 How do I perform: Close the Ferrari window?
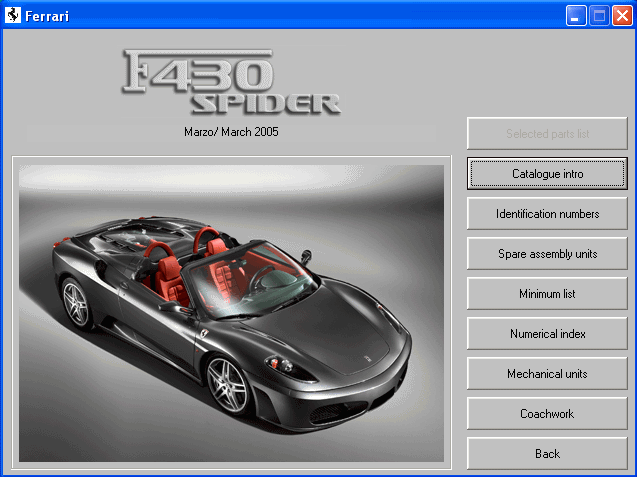pyautogui.click(x=622, y=16)
